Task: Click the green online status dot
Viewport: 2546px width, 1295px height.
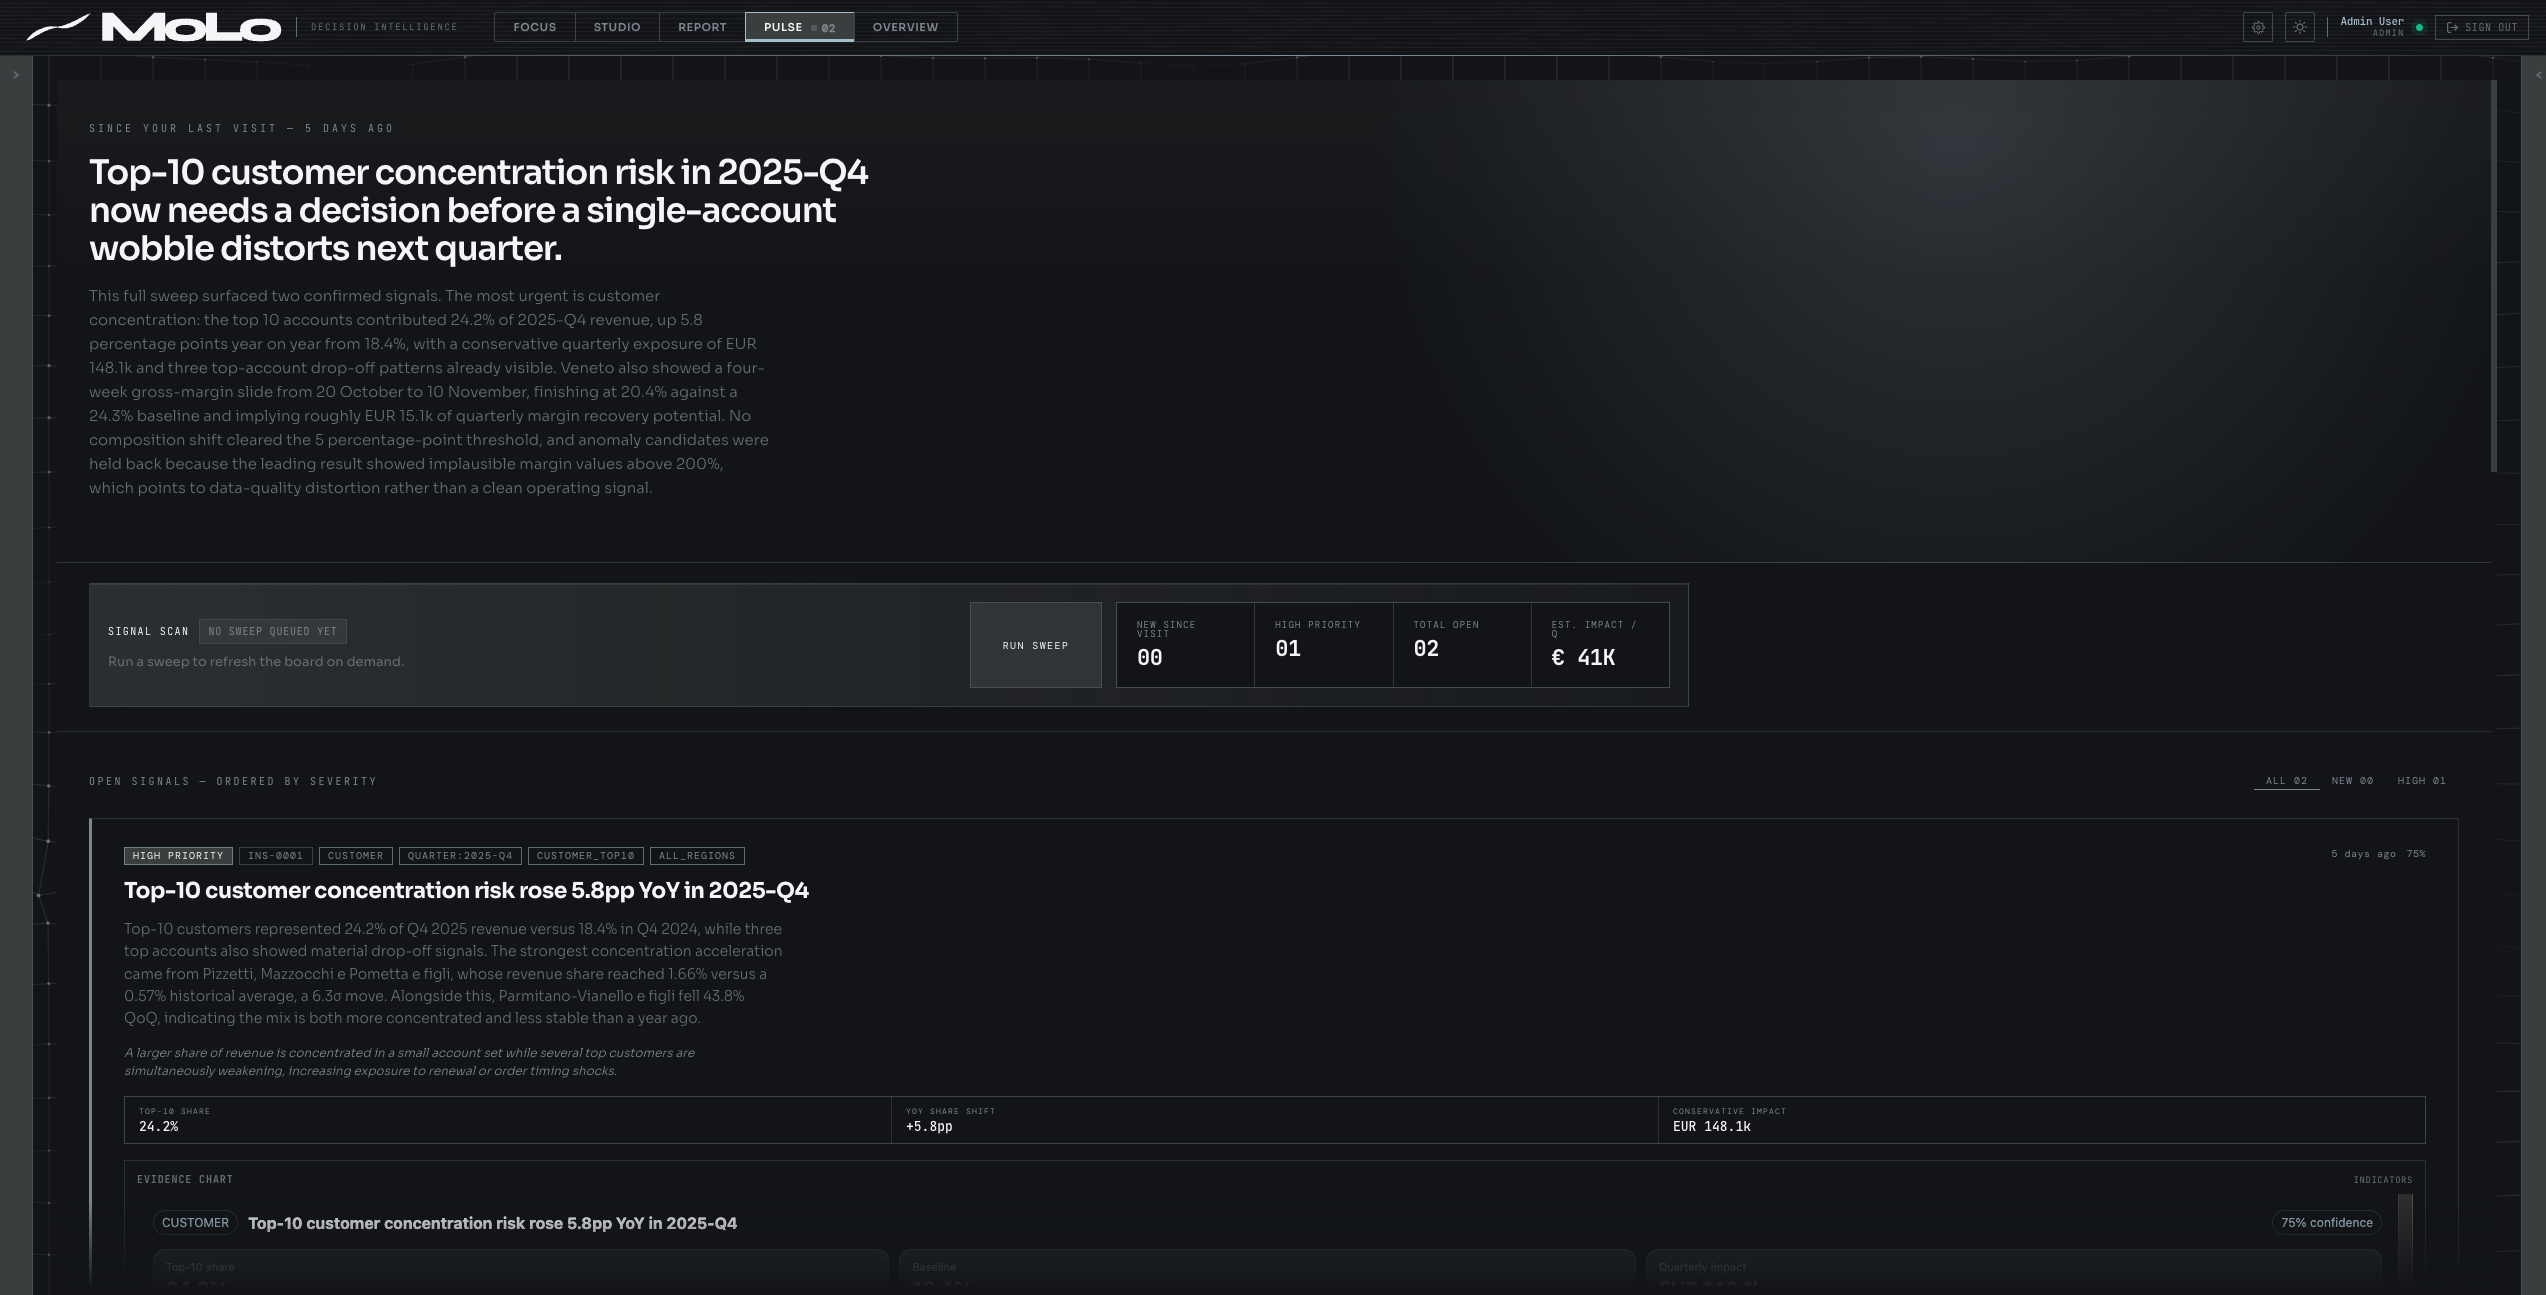Action: [x=2419, y=28]
